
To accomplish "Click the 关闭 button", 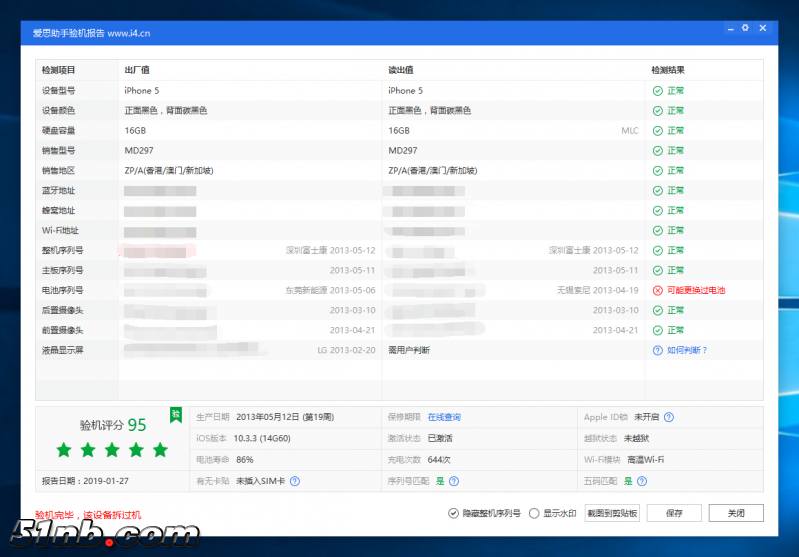I will (x=735, y=513).
